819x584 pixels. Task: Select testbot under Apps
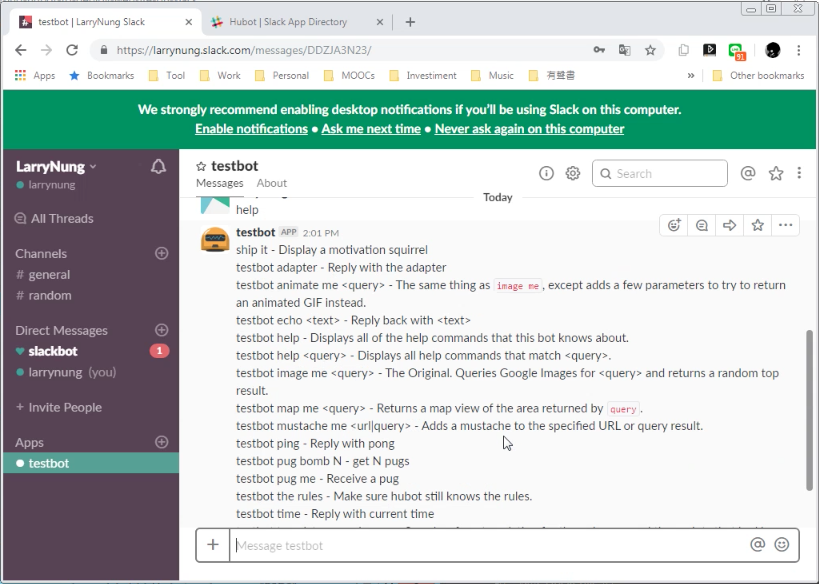(x=91, y=463)
